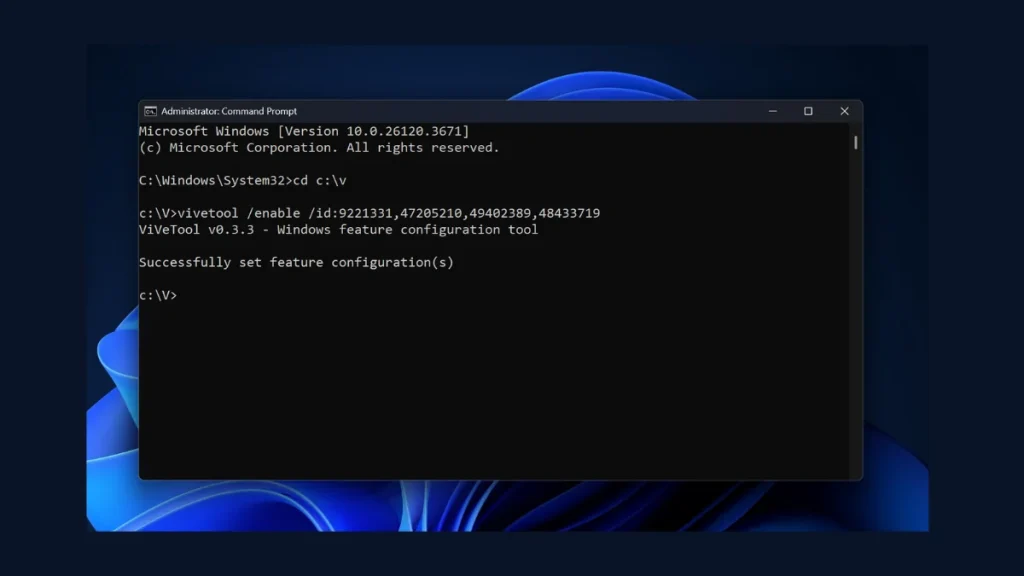Click the final empty "c:\V>" prompt line
The width and height of the screenshot is (1024, 576).
click(x=157, y=295)
